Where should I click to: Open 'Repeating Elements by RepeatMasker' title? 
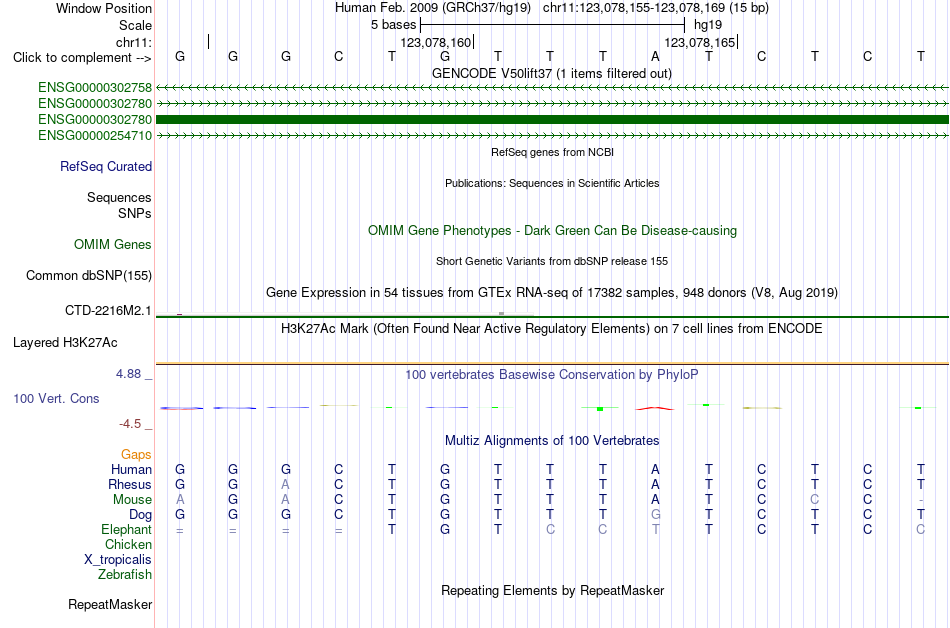(x=552, y=590)
